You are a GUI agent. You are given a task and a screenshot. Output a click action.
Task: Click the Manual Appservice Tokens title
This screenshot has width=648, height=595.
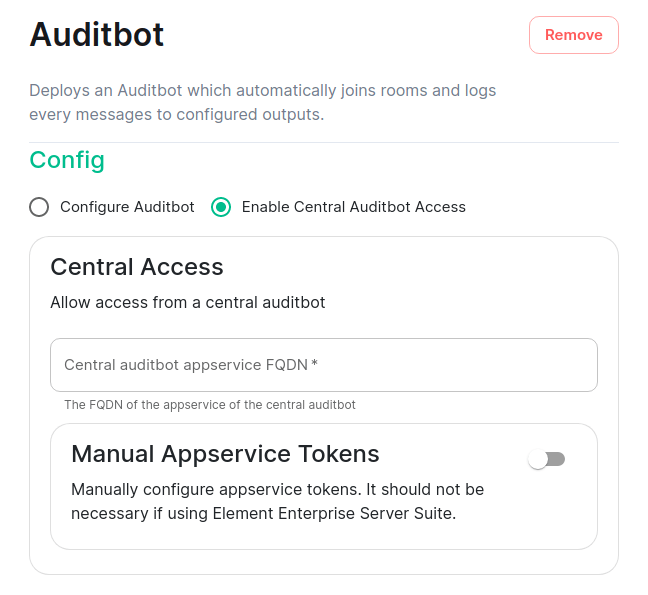[225, 454]
